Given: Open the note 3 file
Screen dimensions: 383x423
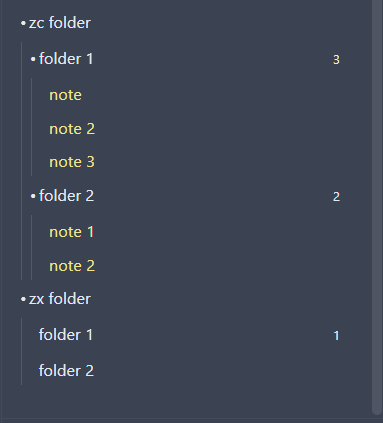Looking at the screenshot, I should 72,162.
